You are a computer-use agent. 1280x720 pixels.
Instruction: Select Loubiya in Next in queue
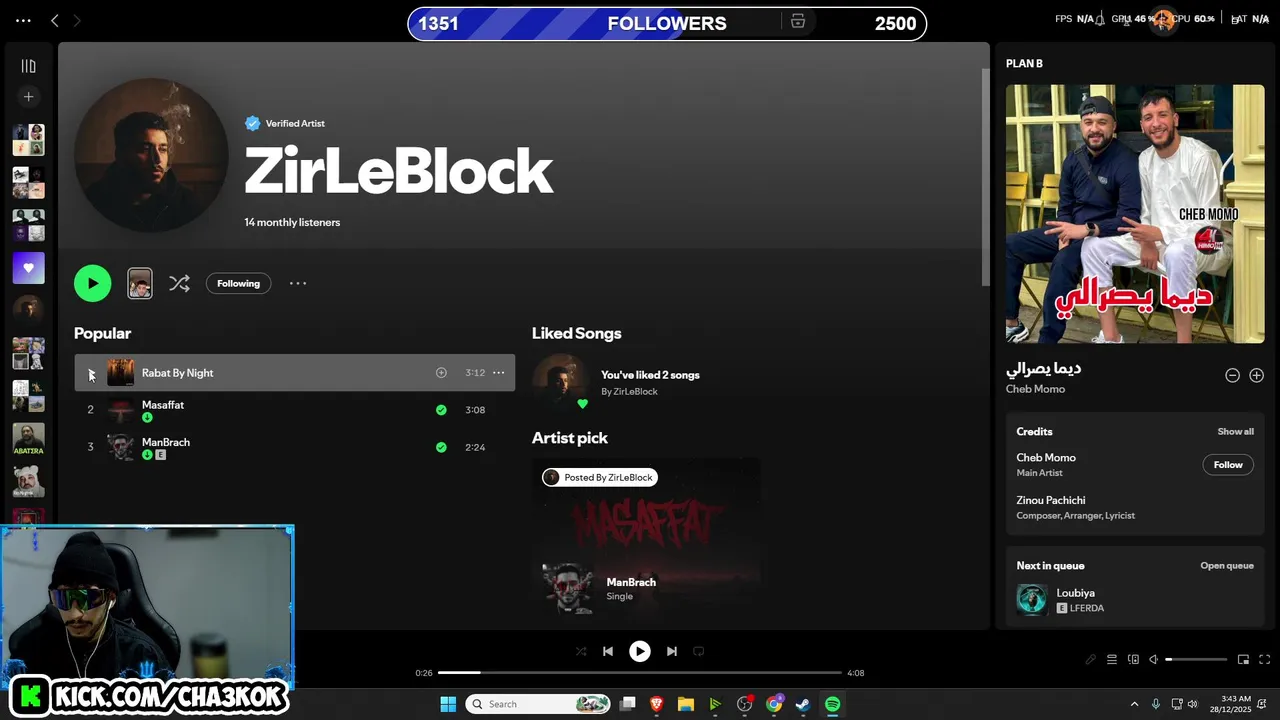click(x=1076, y=593)
